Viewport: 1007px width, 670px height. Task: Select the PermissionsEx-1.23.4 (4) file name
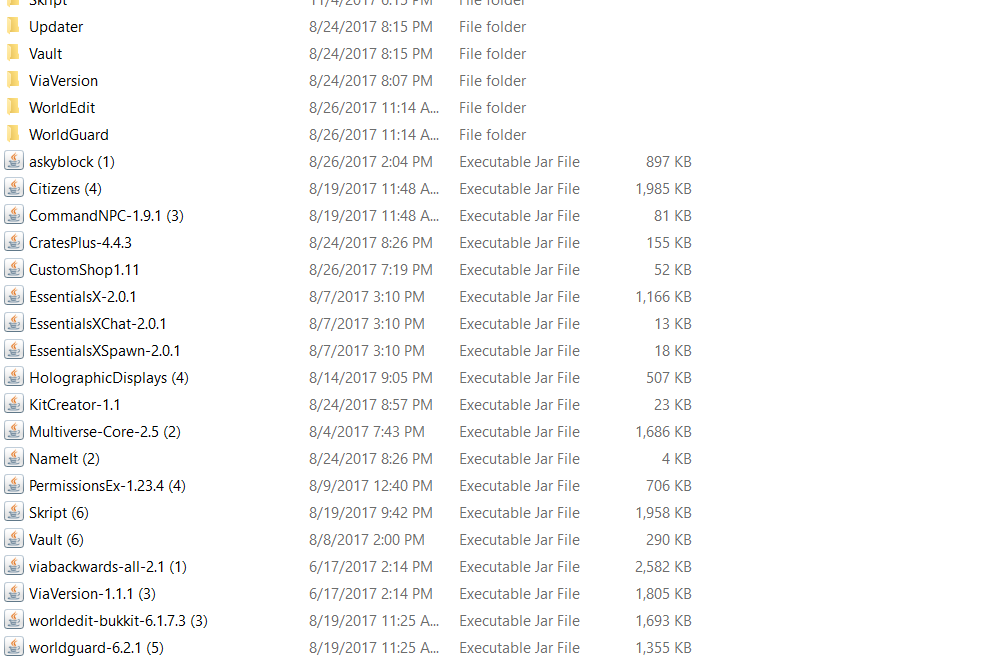pos(107,486)
